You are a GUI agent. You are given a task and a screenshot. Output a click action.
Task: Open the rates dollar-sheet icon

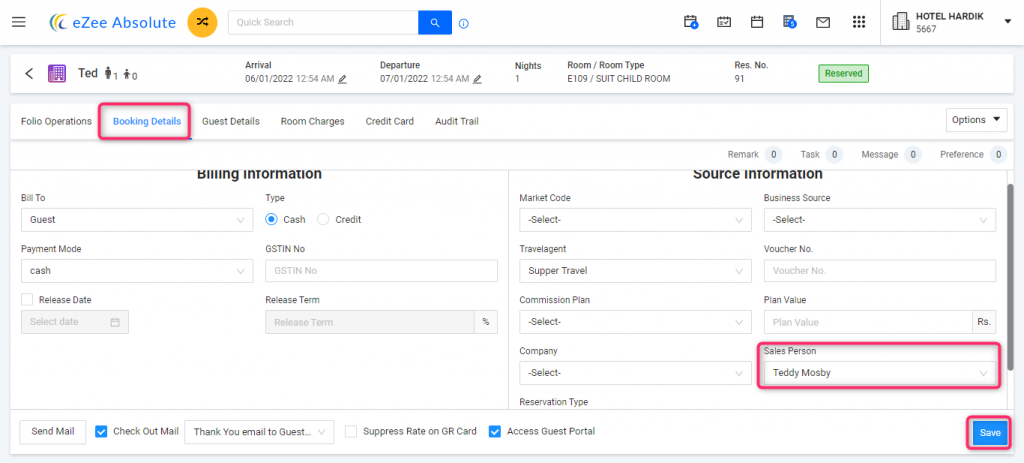790,22
